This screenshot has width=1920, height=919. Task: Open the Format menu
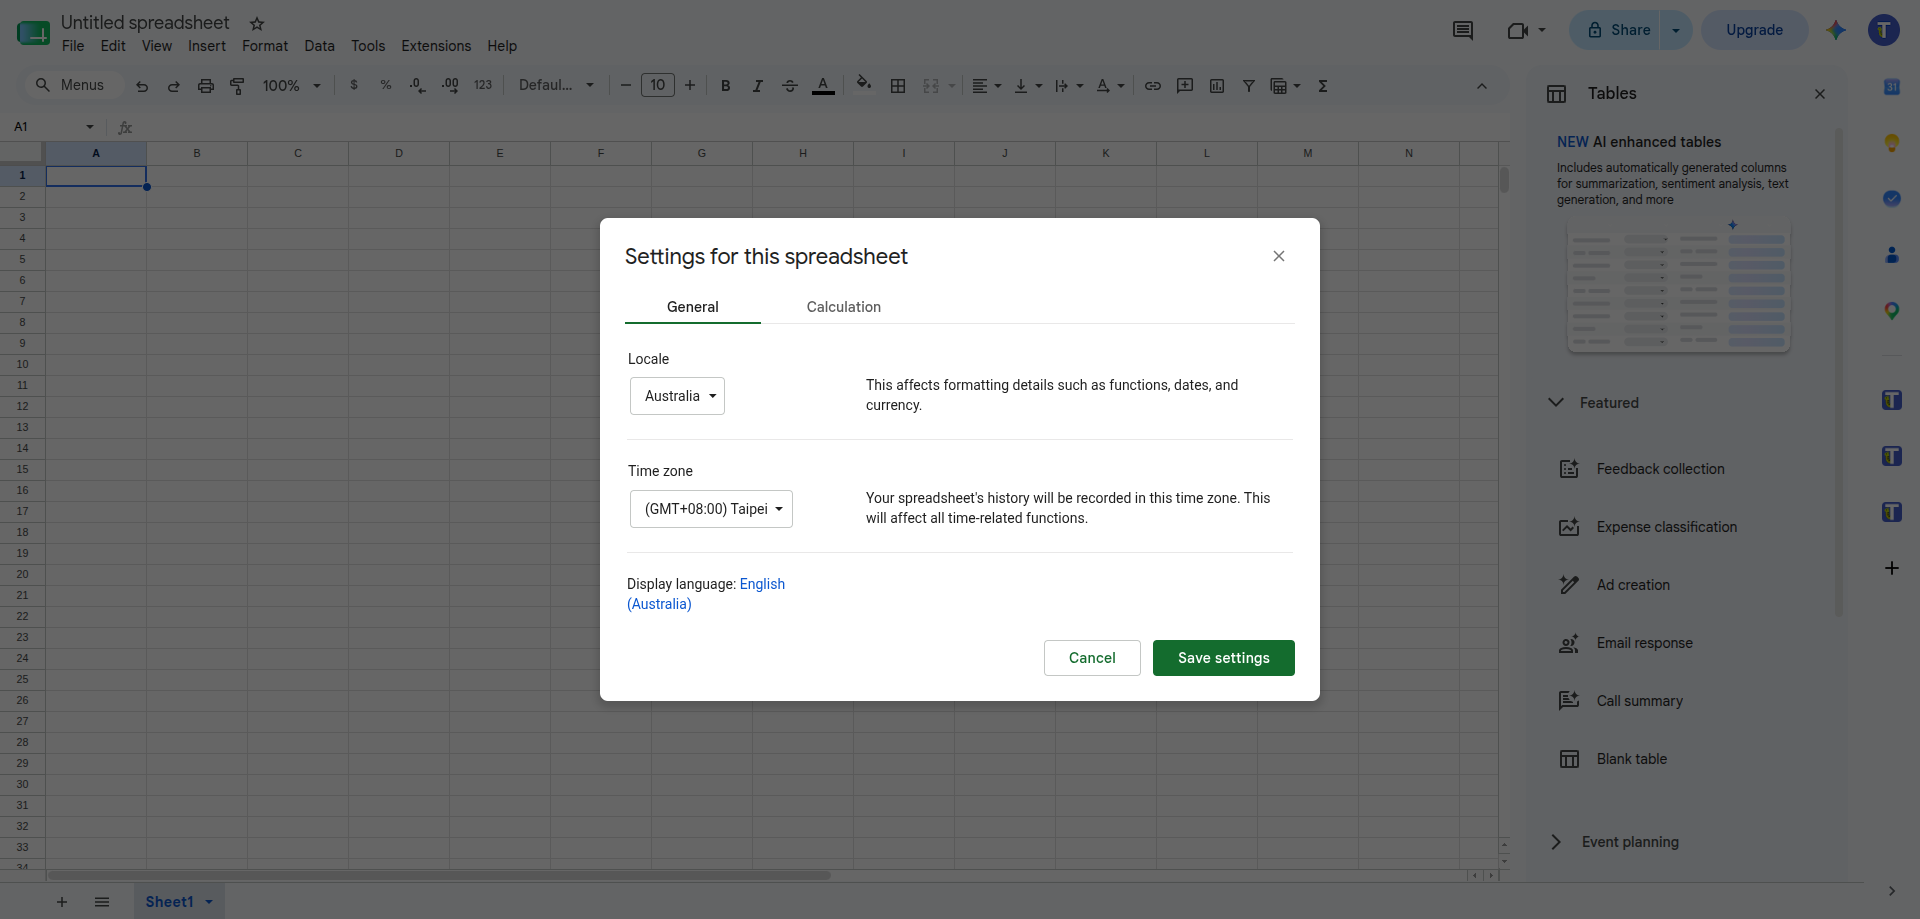point(265,46)
